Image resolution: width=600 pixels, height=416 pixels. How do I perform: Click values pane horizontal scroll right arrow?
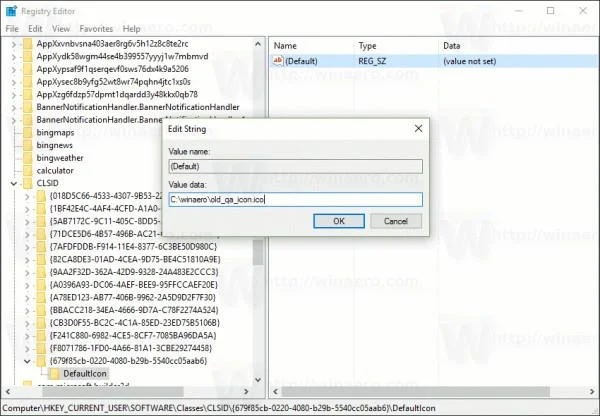click(592, 392)
